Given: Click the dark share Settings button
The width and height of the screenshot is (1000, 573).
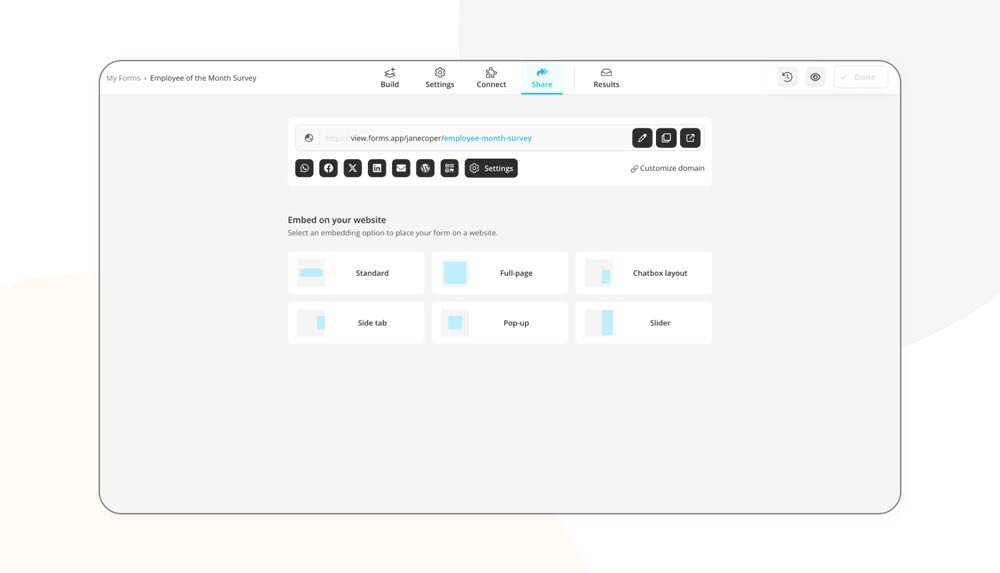Looking at the screenshot, I should pos(491,168).
